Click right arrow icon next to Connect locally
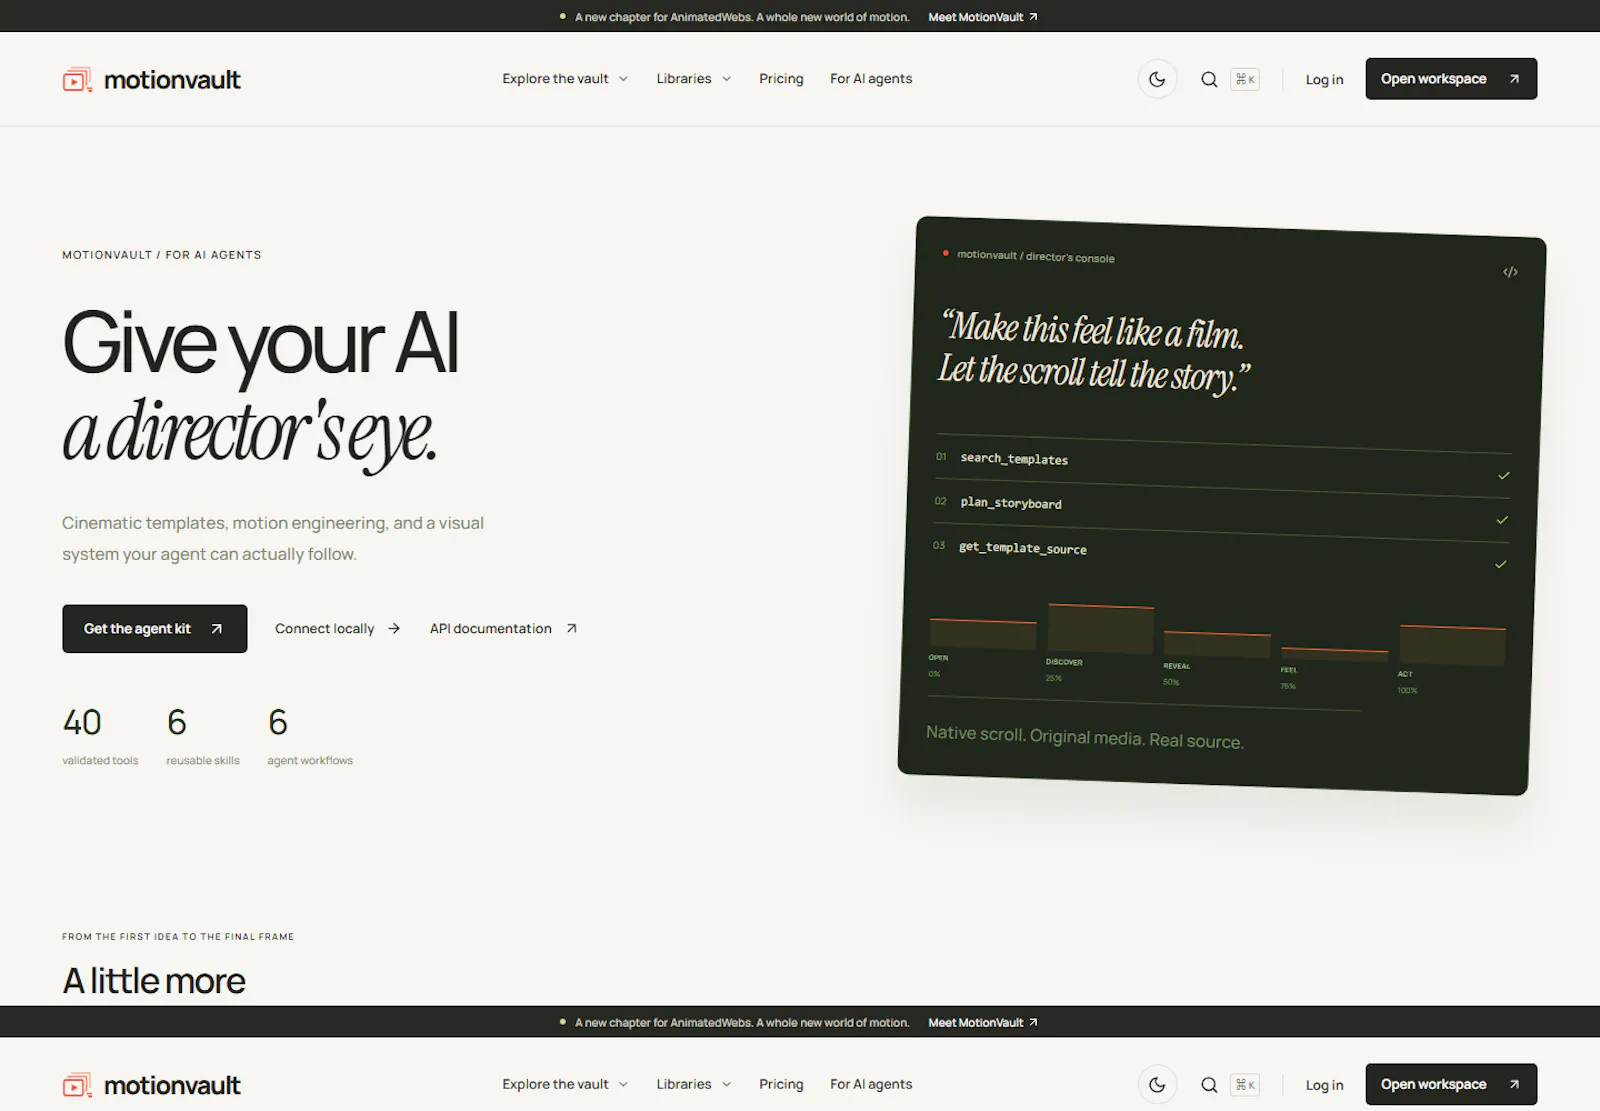Viewport: 1600px width, 1111px height. pyautogui.click(x=394, y=629)
